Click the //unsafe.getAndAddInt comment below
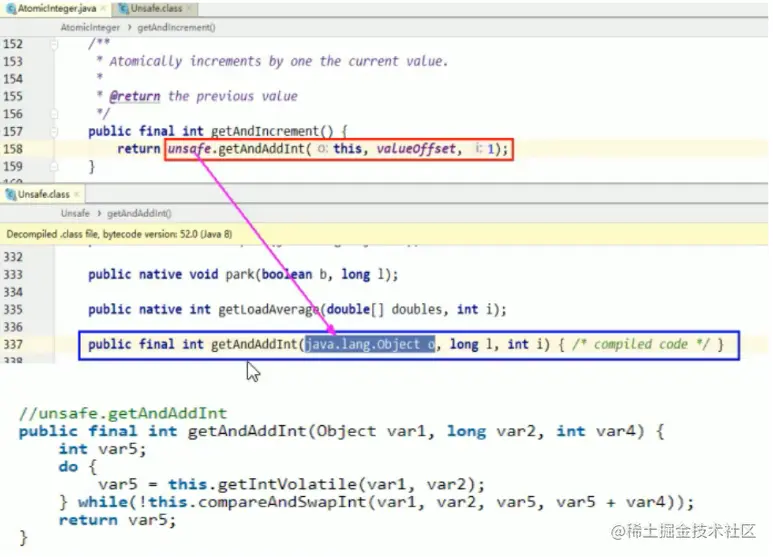773x557 pixels. (123, 413)
